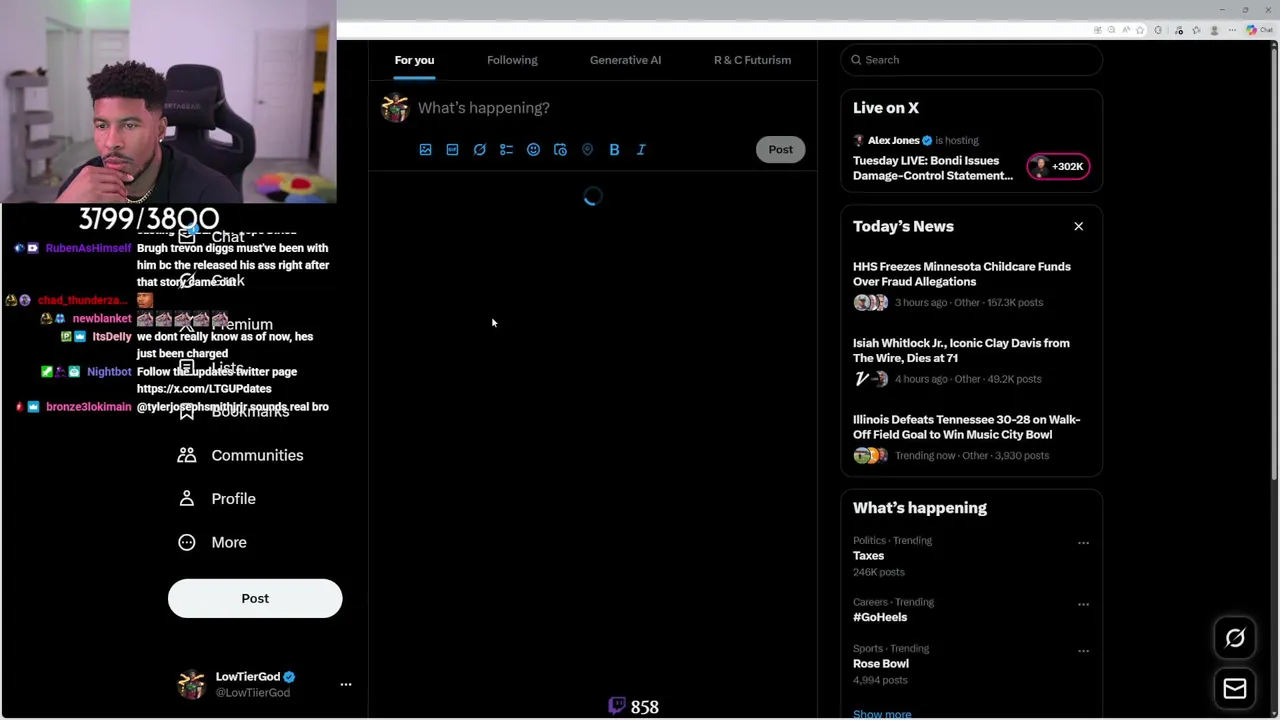1280x720 pixels.
Task: Open the browser favorites list icon
Action: tap(1196, 30)
